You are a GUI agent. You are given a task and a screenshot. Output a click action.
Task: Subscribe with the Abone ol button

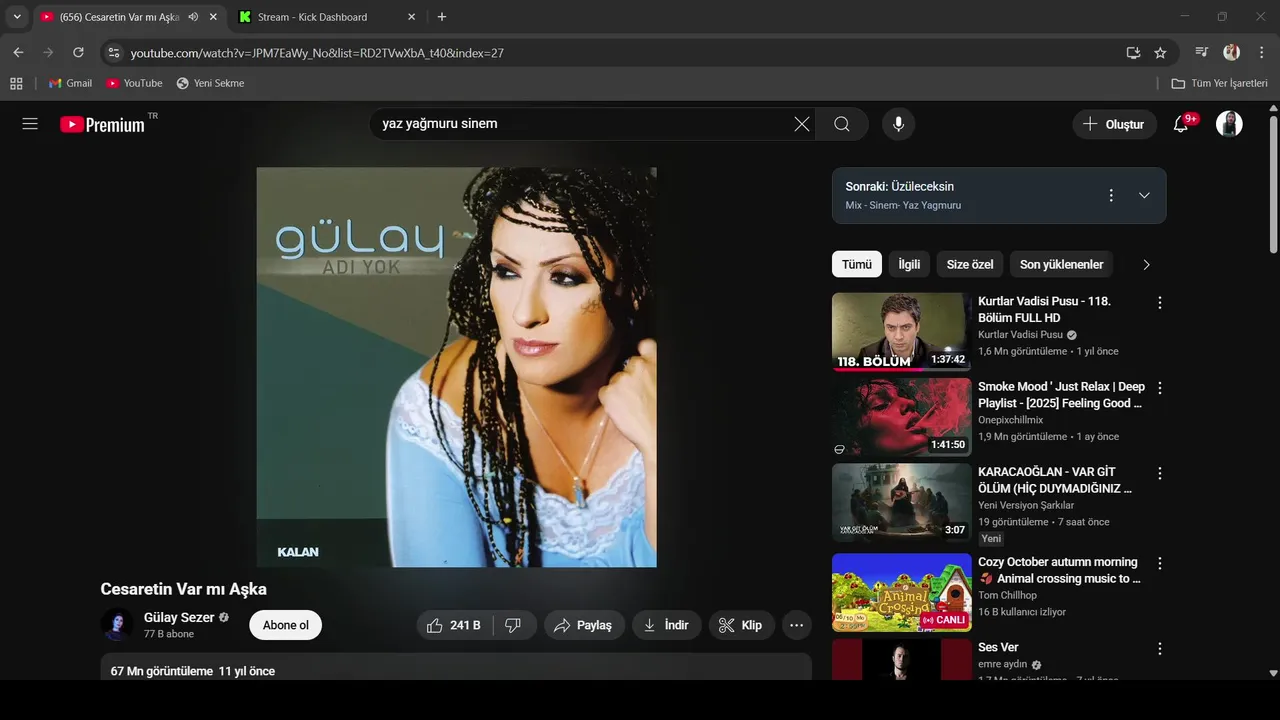pos(285,625)
